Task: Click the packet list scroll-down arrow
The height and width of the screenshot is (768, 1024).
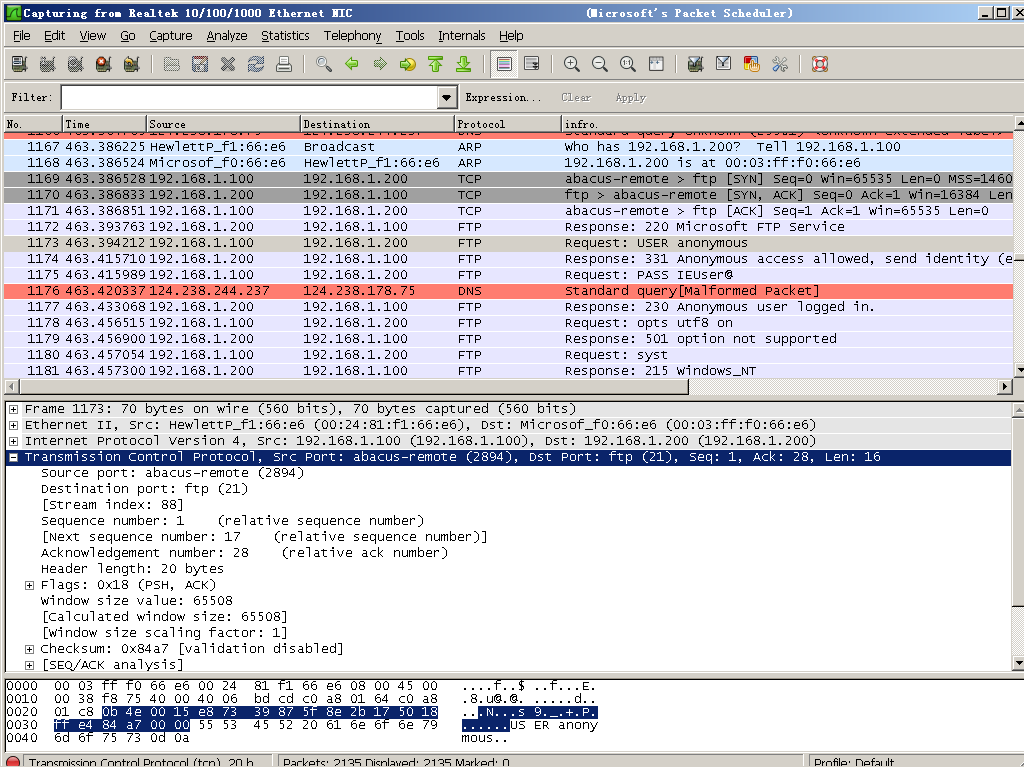Action: pos(1019,370)
